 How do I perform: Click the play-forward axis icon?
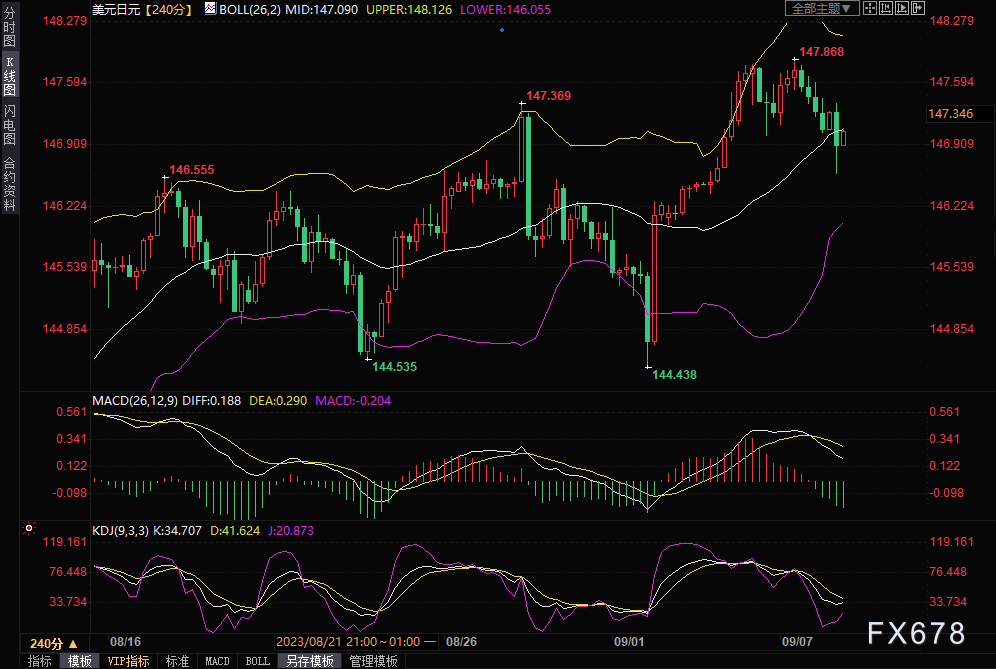[x=901, y=8]
